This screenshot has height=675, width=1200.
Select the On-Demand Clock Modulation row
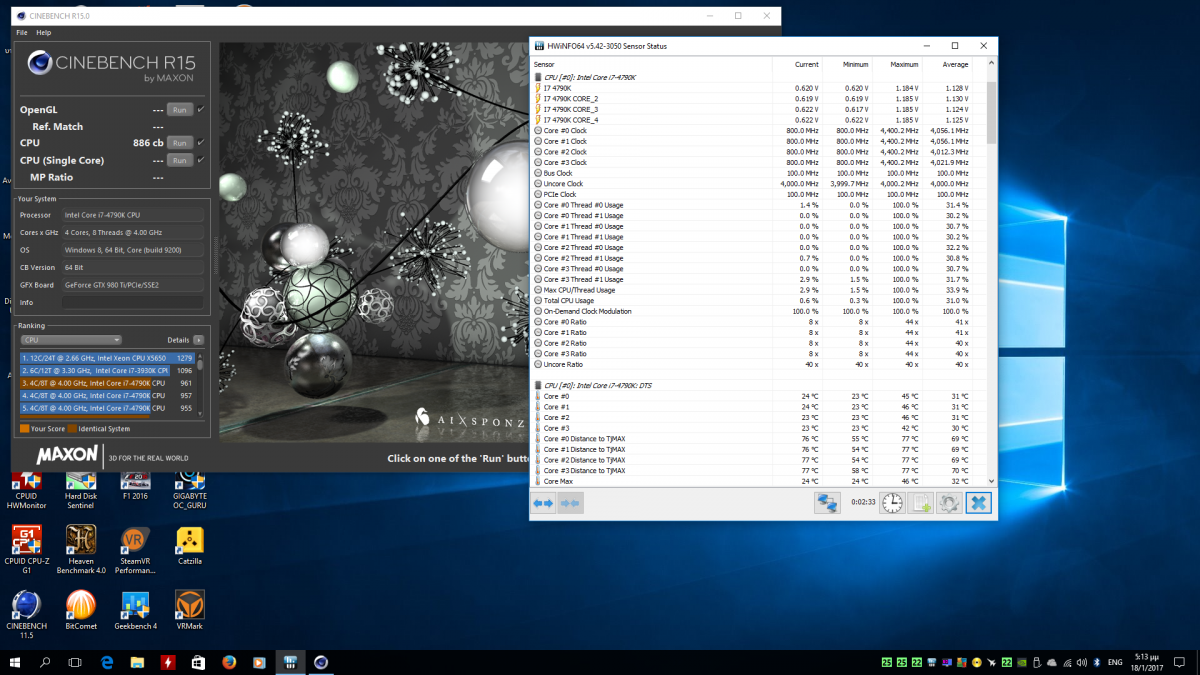point(759,311)
